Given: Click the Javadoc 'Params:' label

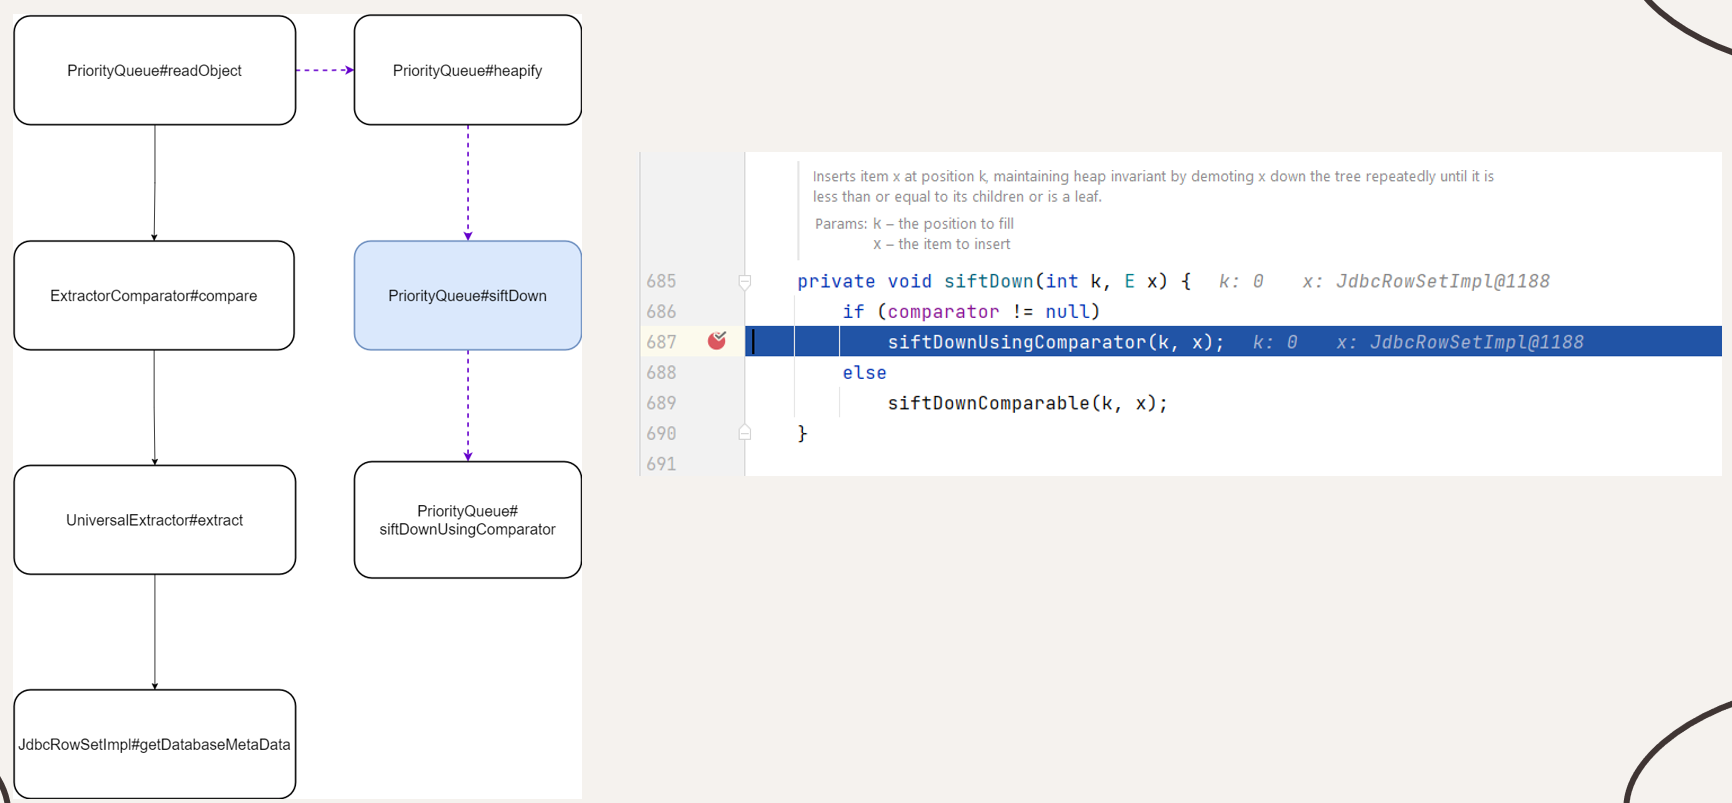Looking at the screenshot, I should [841, 224].
